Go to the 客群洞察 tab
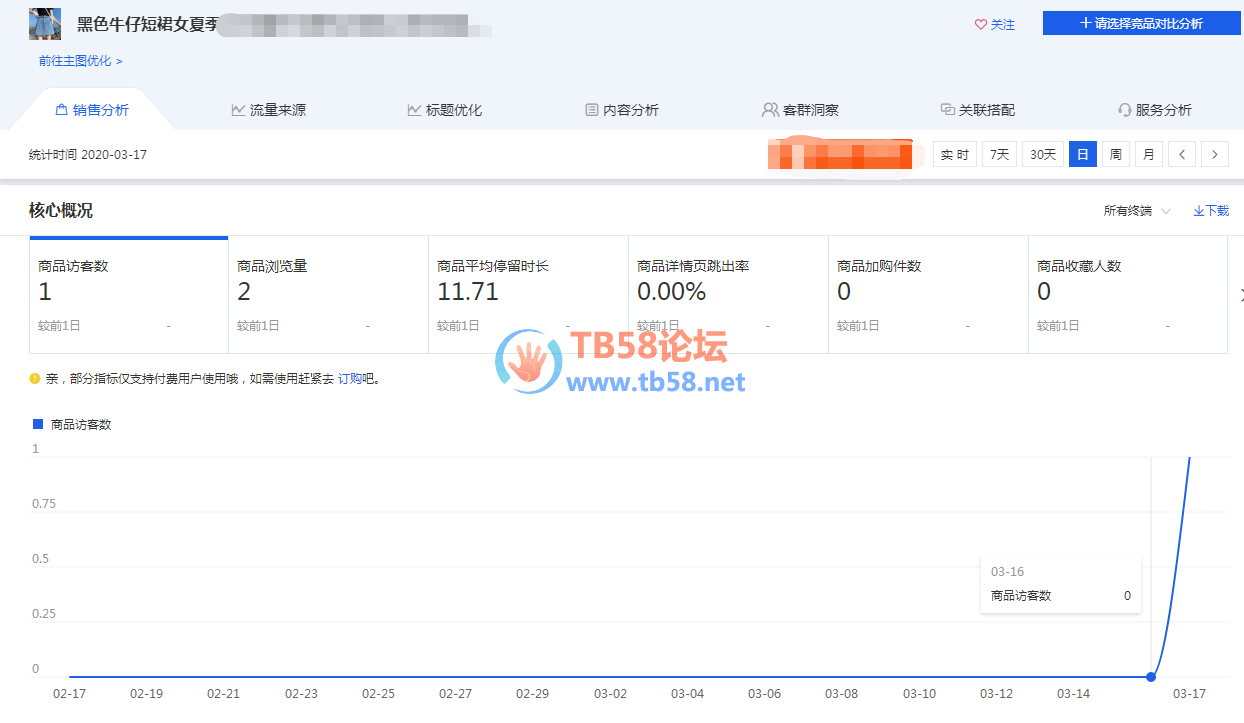1244x723 pixels. 800,110
